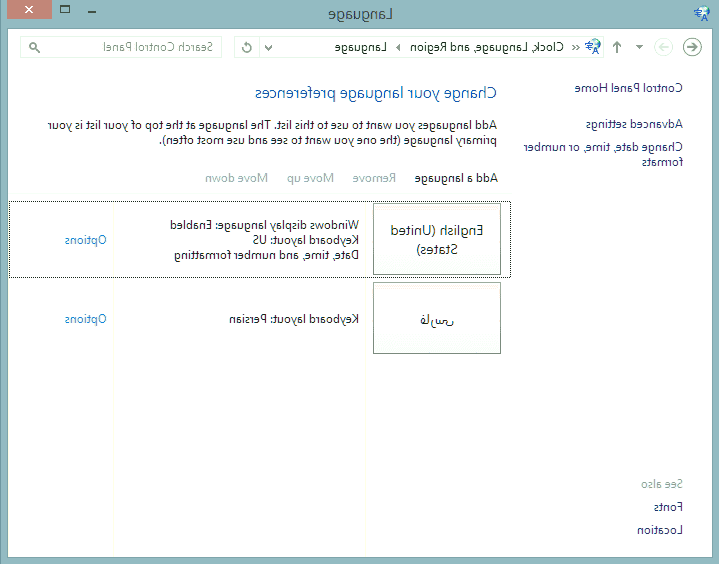The height and width of the screenshot is (564, 719).
Task: Open the recent locations dropdown arrow
Action: (x=639, y=47)
